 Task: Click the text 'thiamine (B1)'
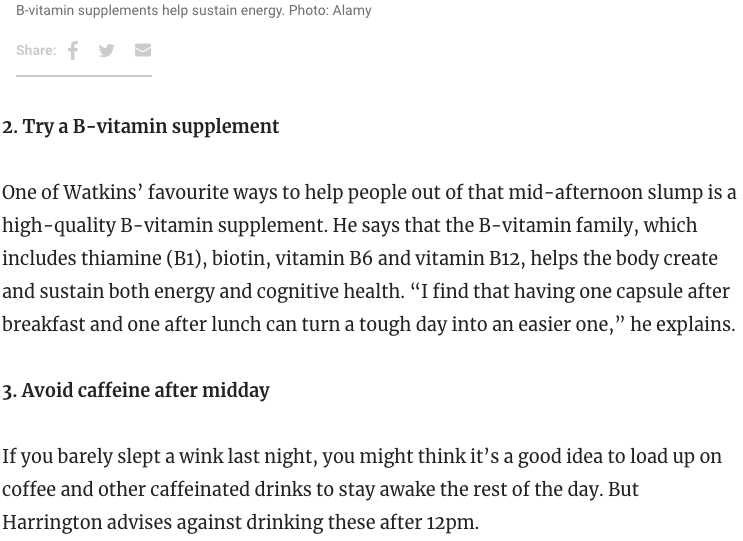pyautogui.click(x=142, y=259)
